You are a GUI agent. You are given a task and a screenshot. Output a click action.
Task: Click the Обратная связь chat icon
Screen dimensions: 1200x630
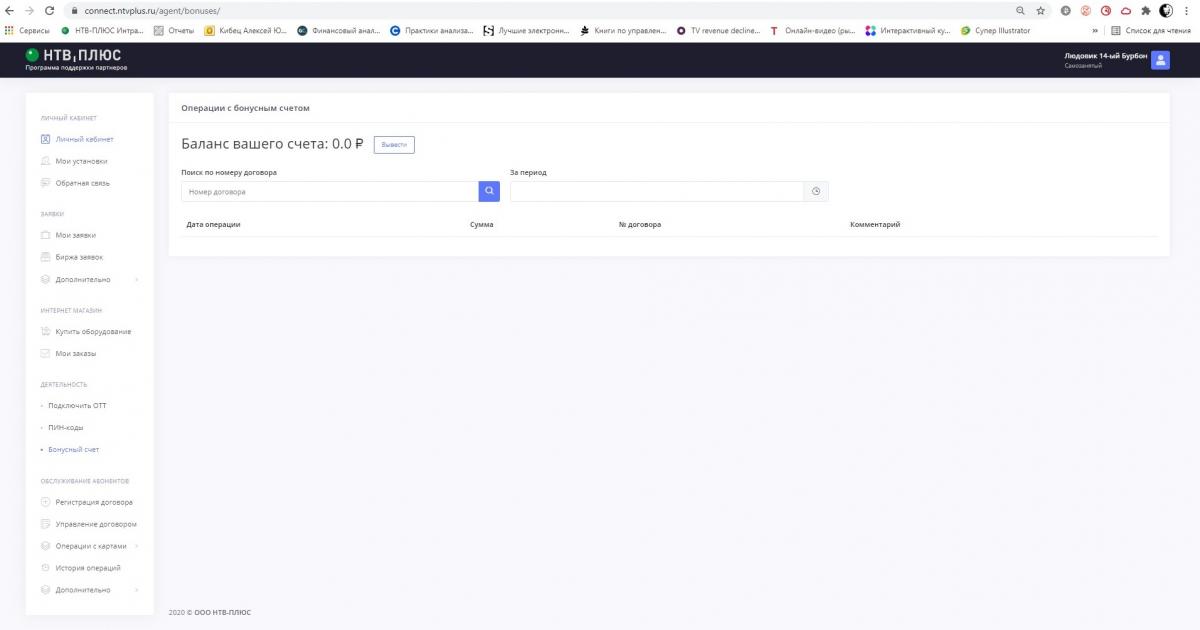pyautogui.click(x=45, y=183)
